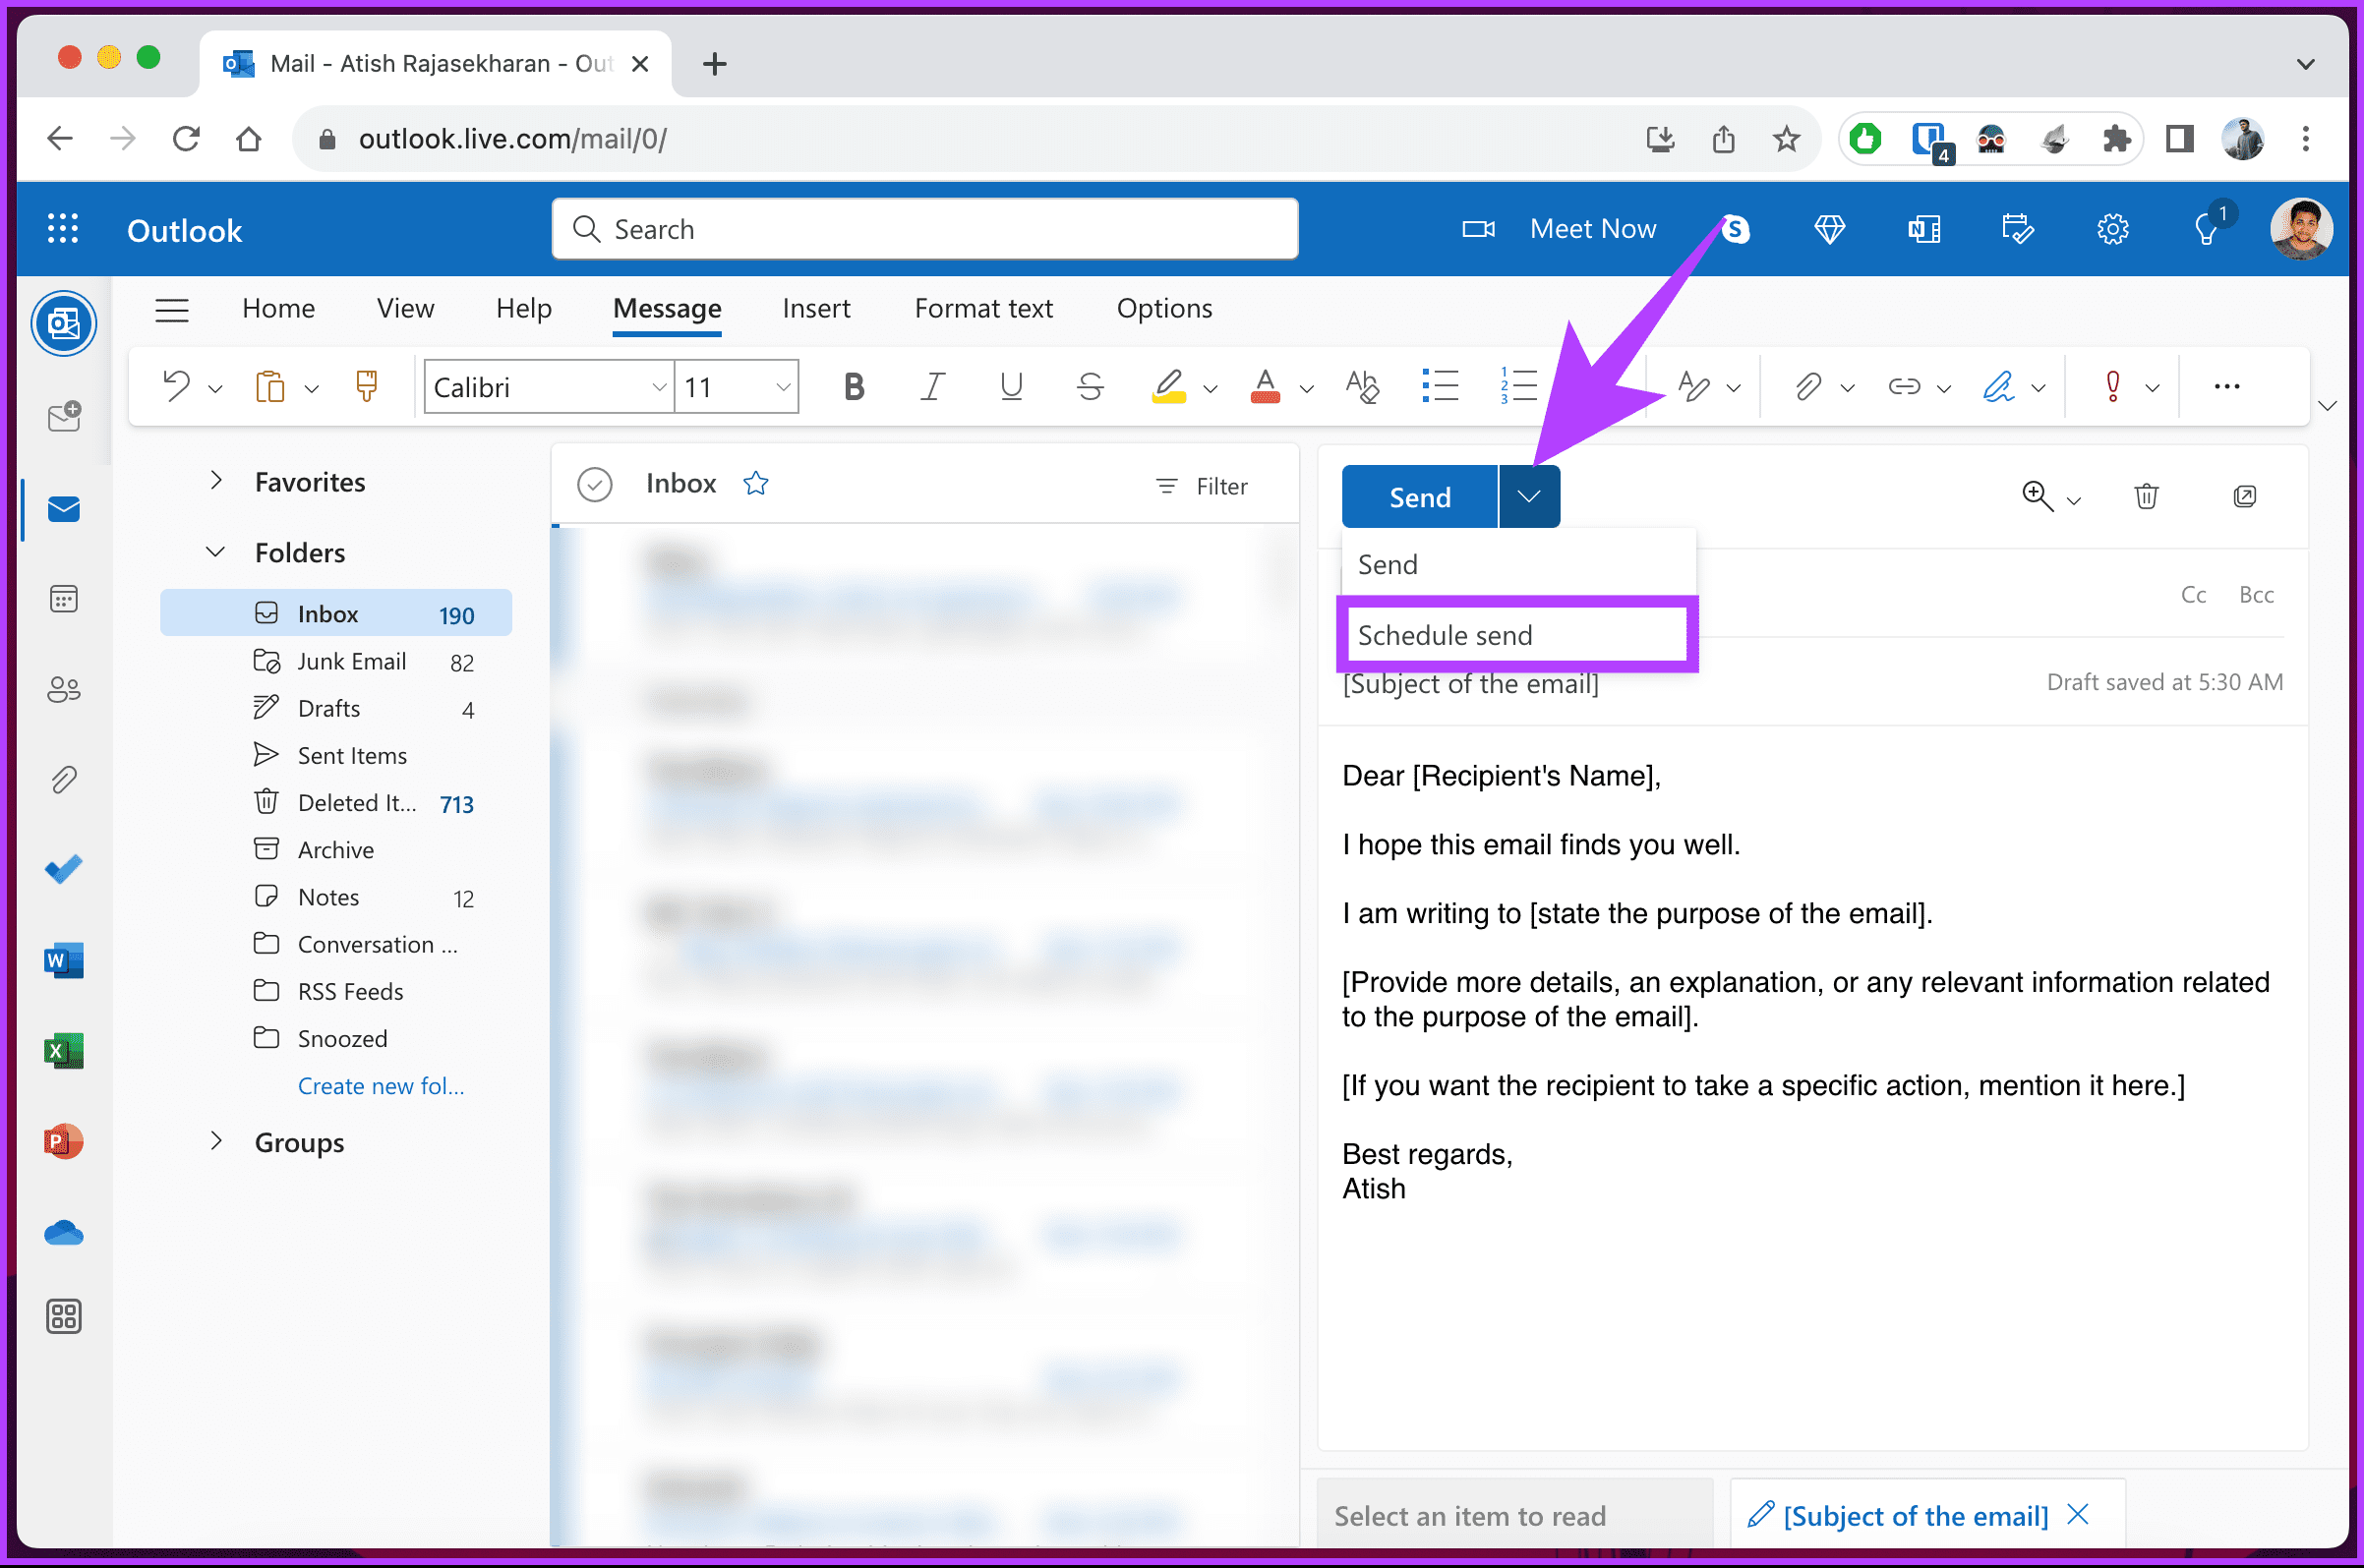Open the font color red swatch

point(1265,387)
